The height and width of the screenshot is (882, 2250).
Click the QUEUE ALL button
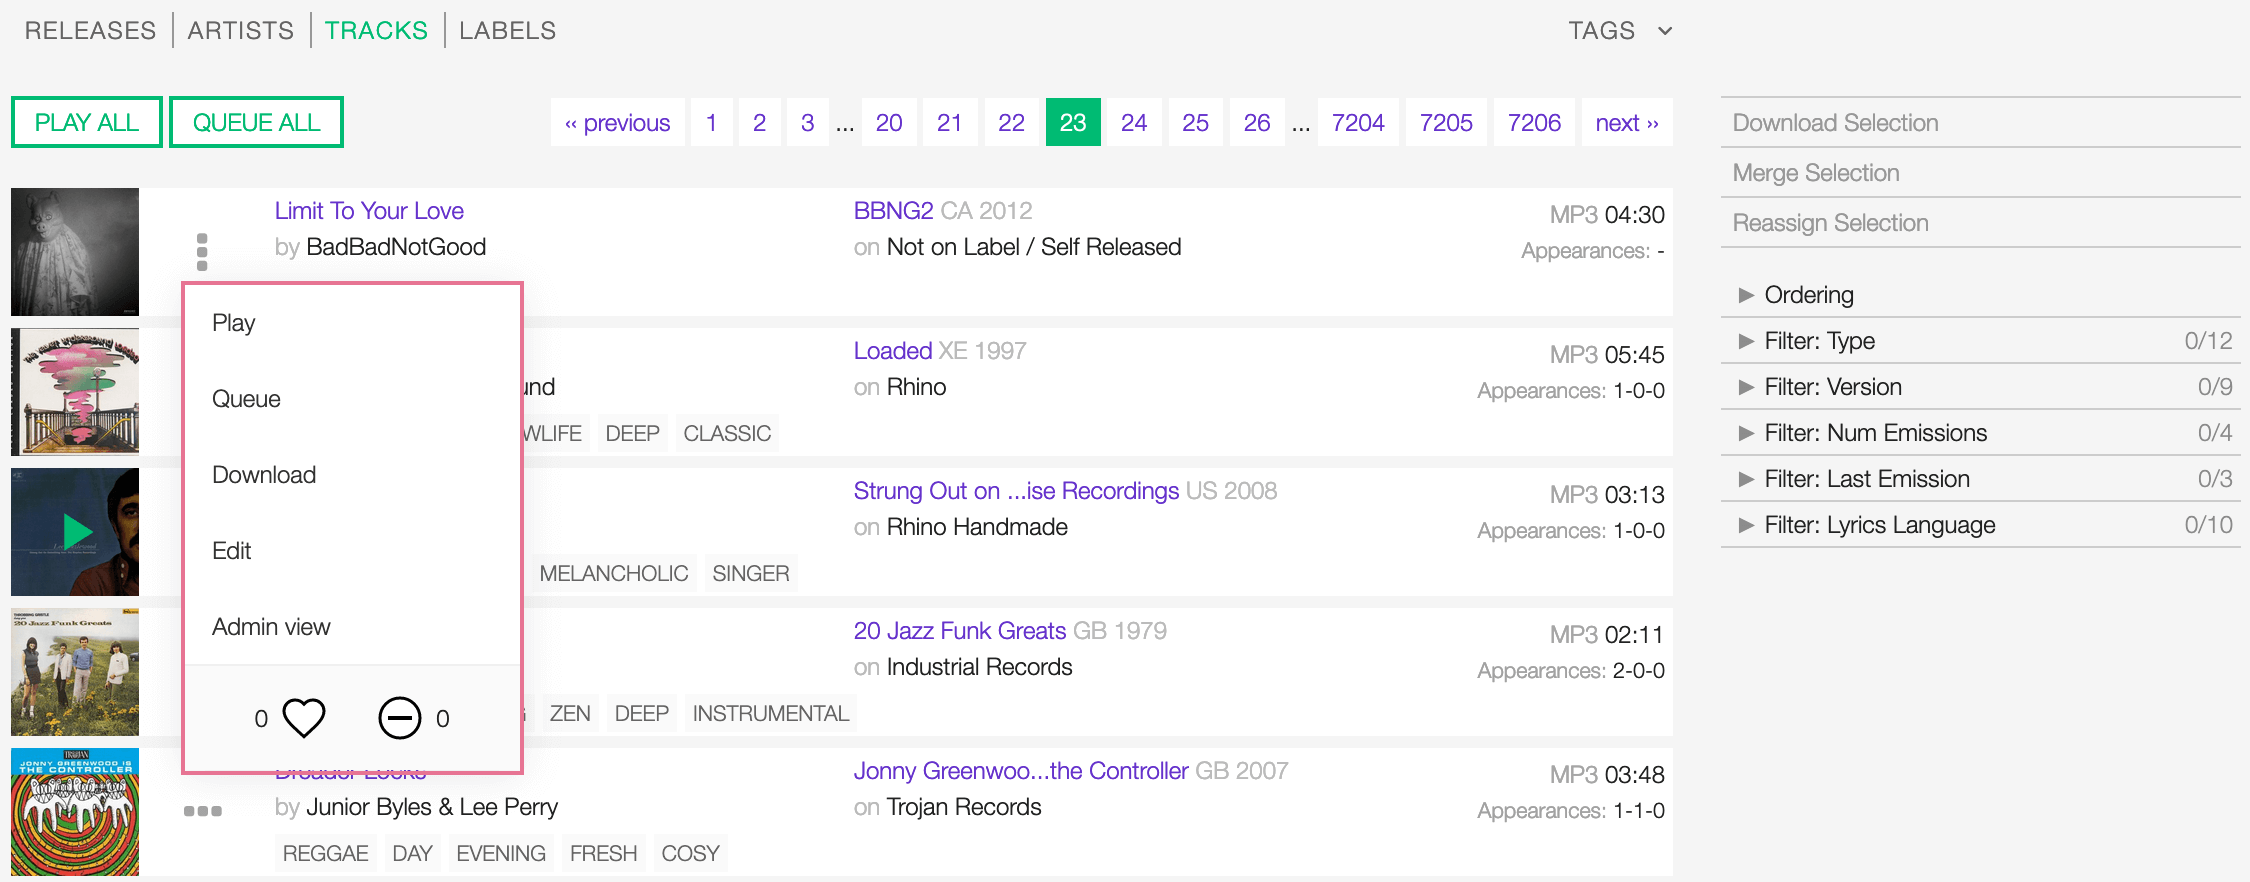[256, 122]
